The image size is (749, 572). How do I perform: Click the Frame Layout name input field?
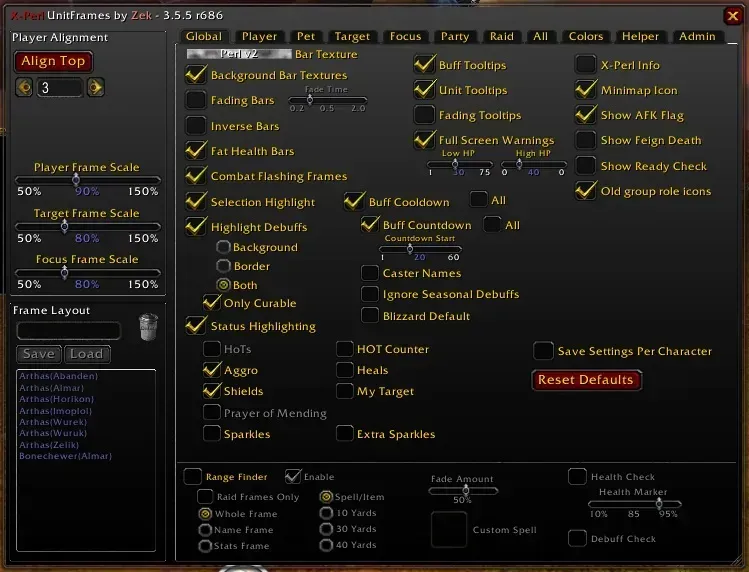[x=69, y=330]
